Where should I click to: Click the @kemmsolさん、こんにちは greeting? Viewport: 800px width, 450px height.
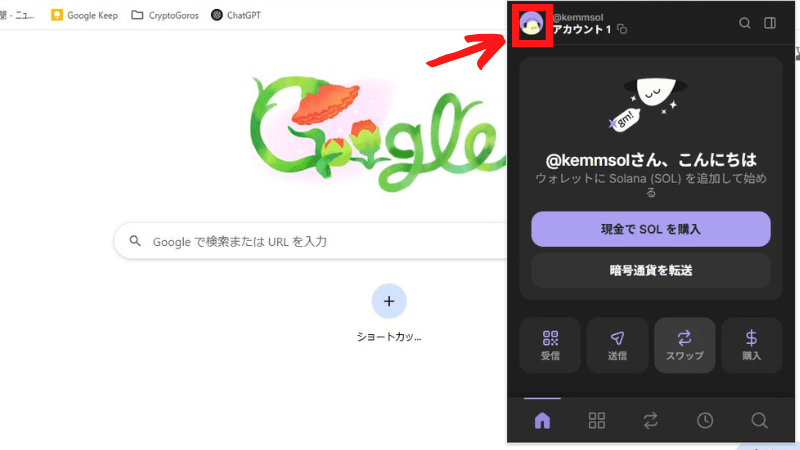point(651,160)
